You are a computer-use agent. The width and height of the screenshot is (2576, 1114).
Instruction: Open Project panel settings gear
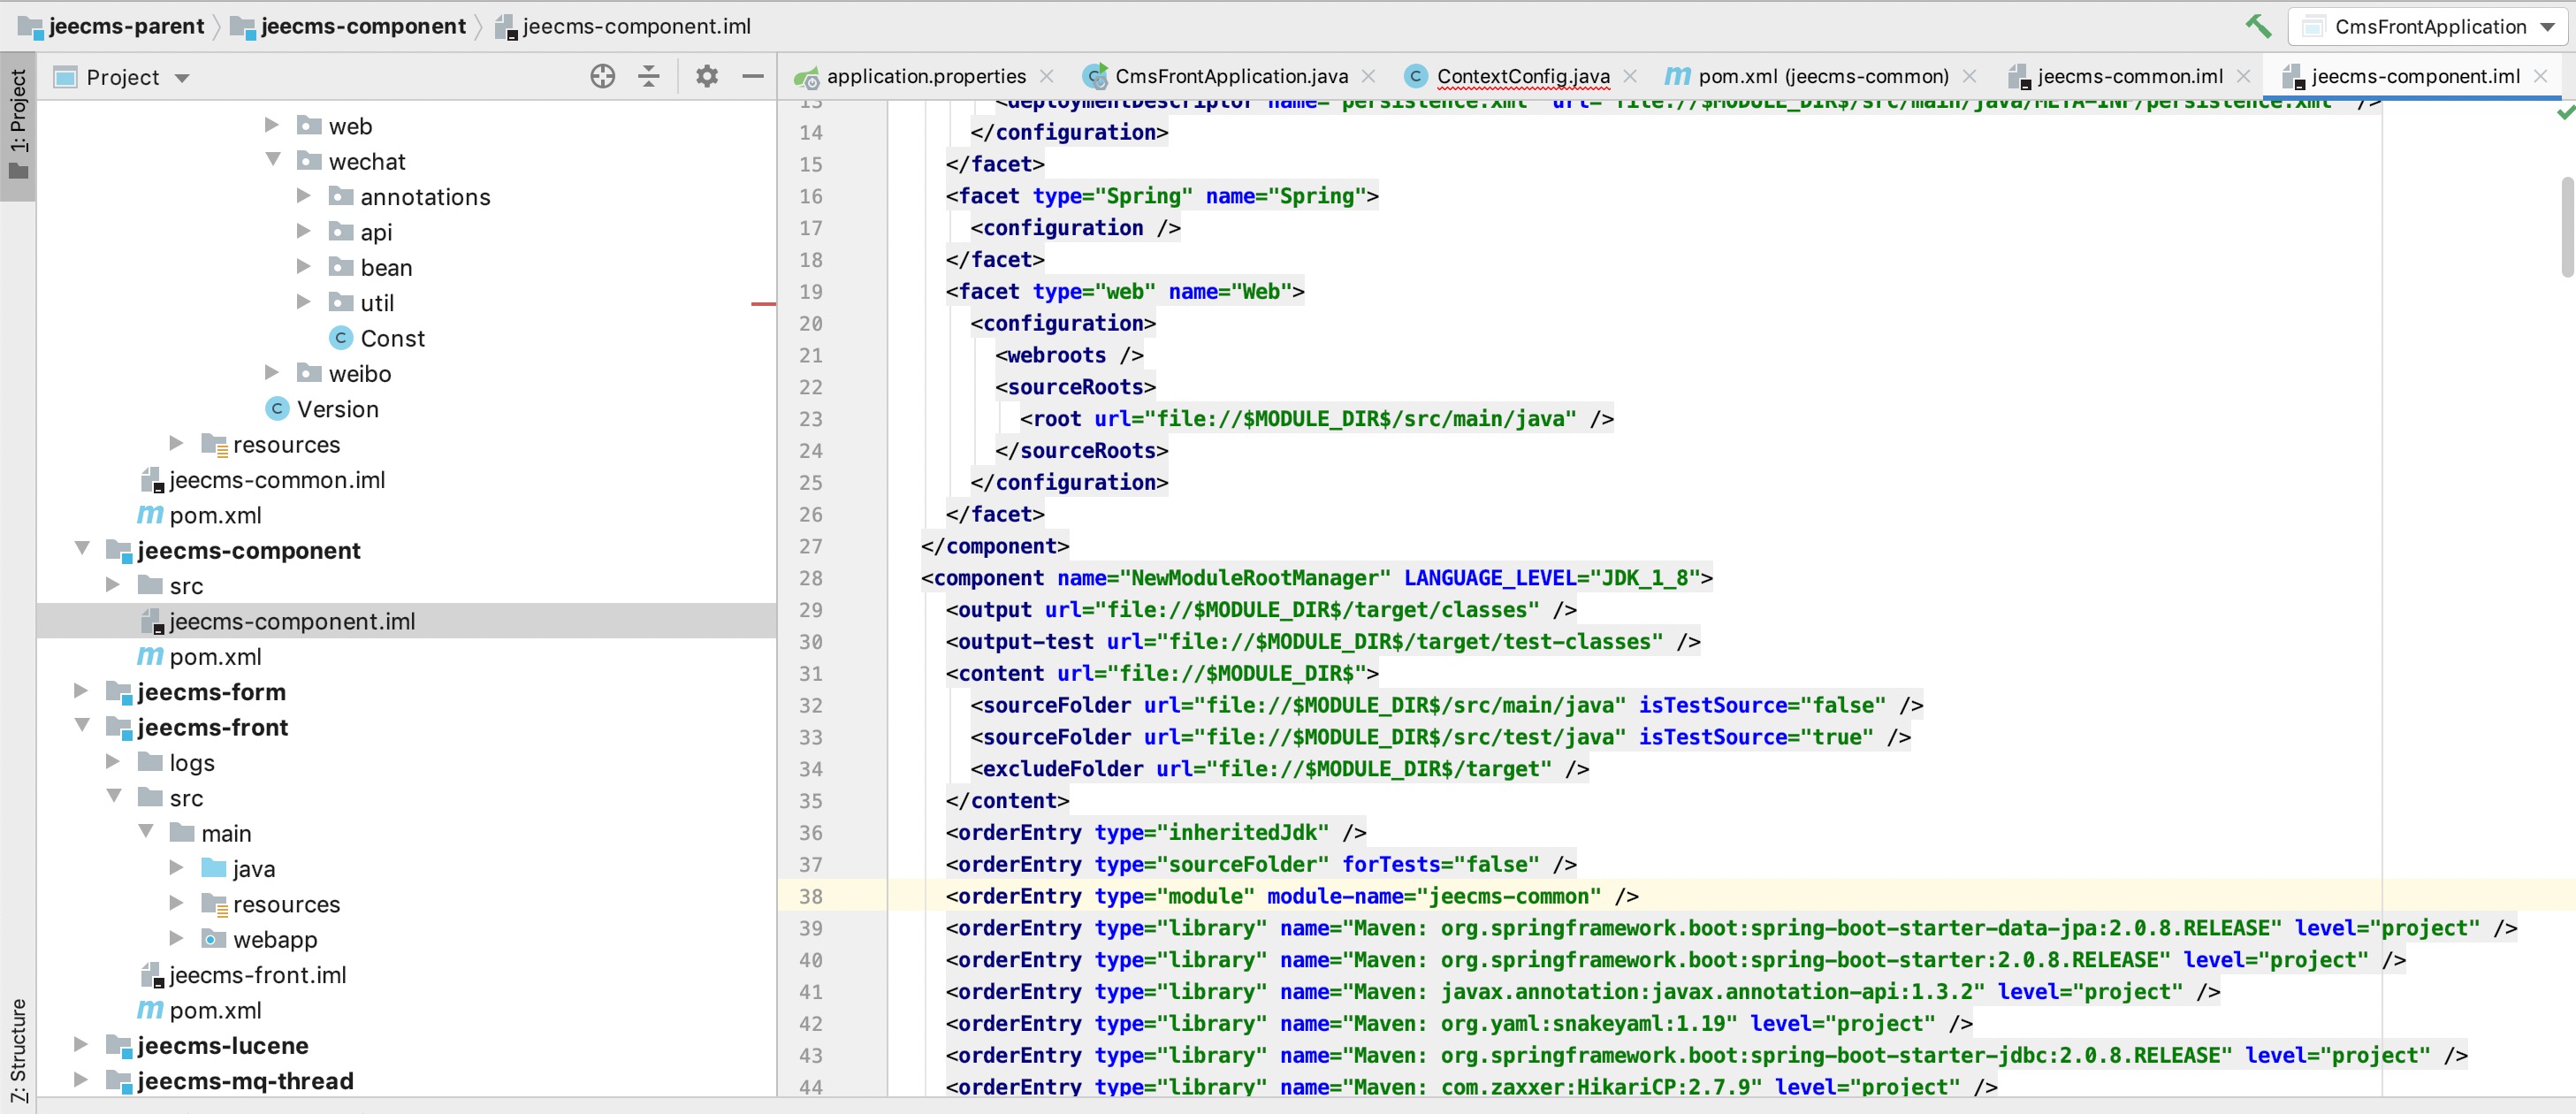706,77
